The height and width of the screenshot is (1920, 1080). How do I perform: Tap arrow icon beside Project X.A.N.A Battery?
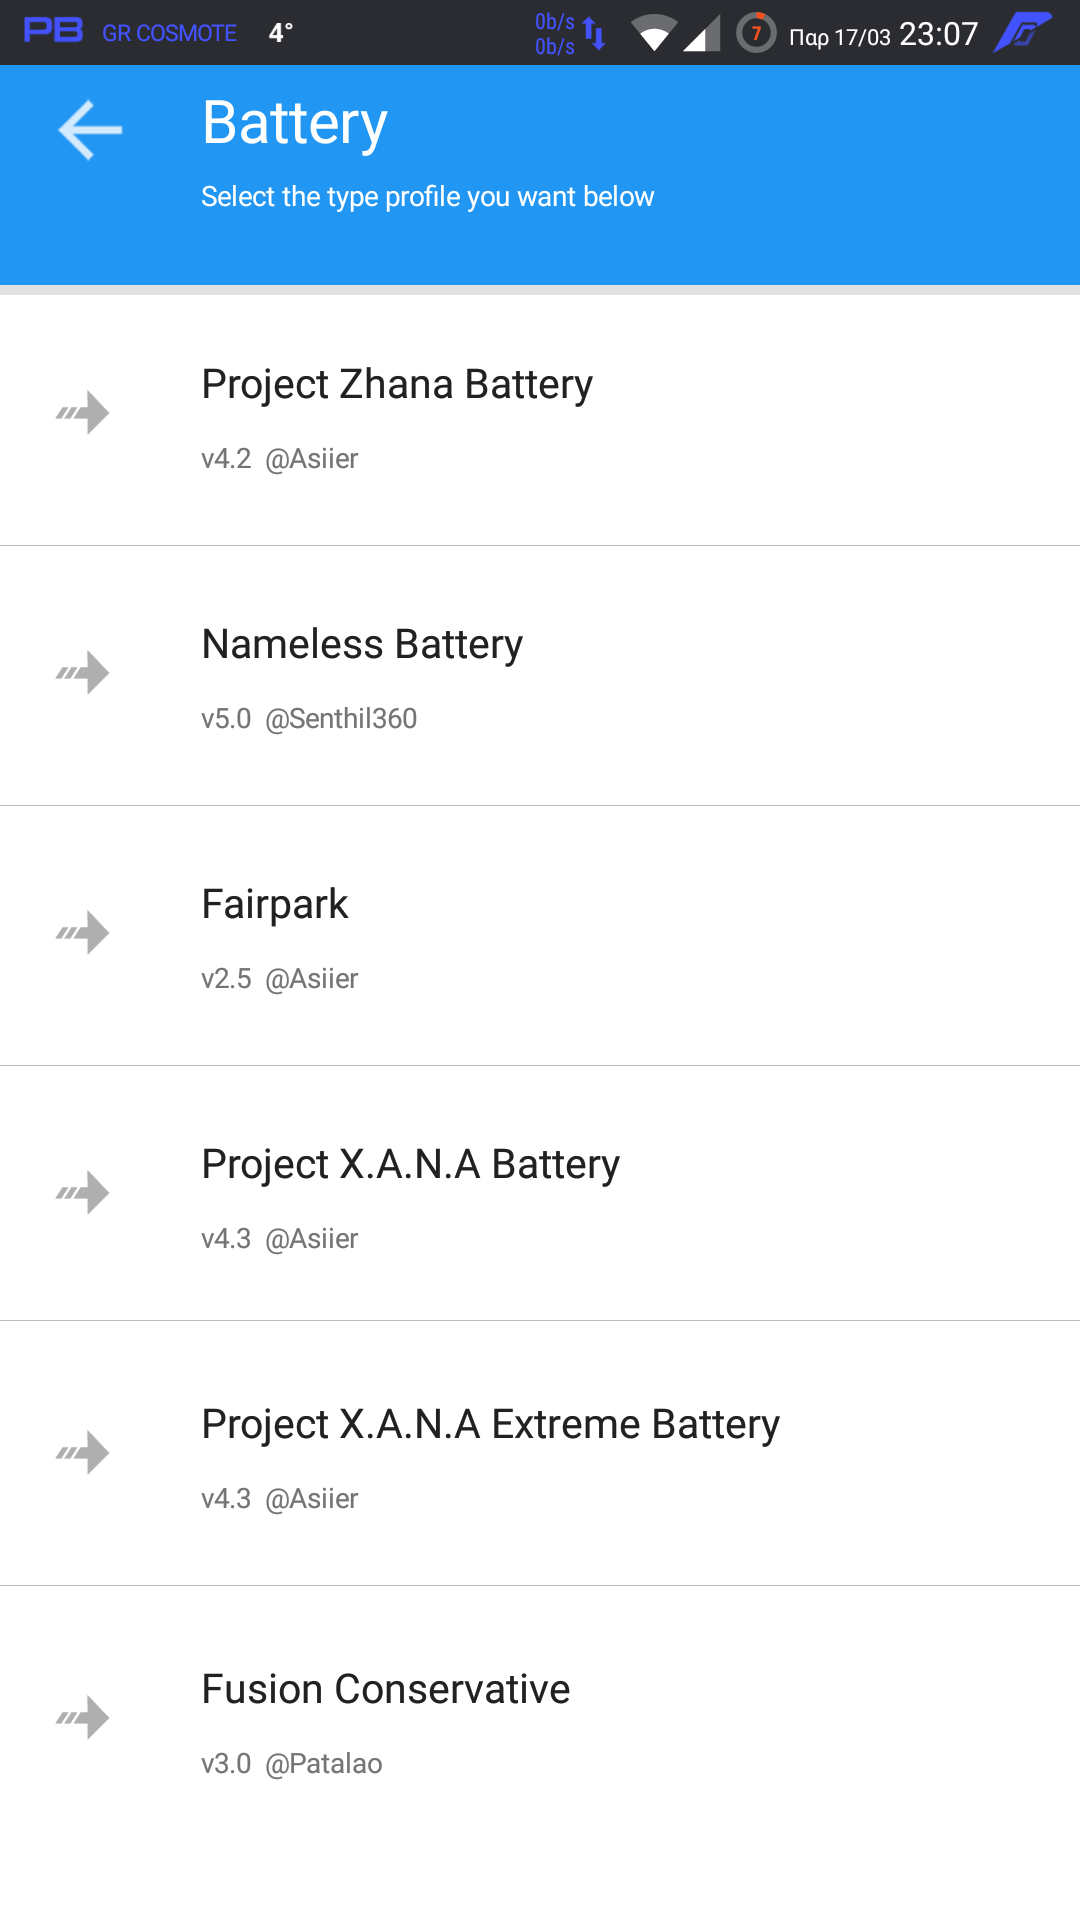(83, 1192)
